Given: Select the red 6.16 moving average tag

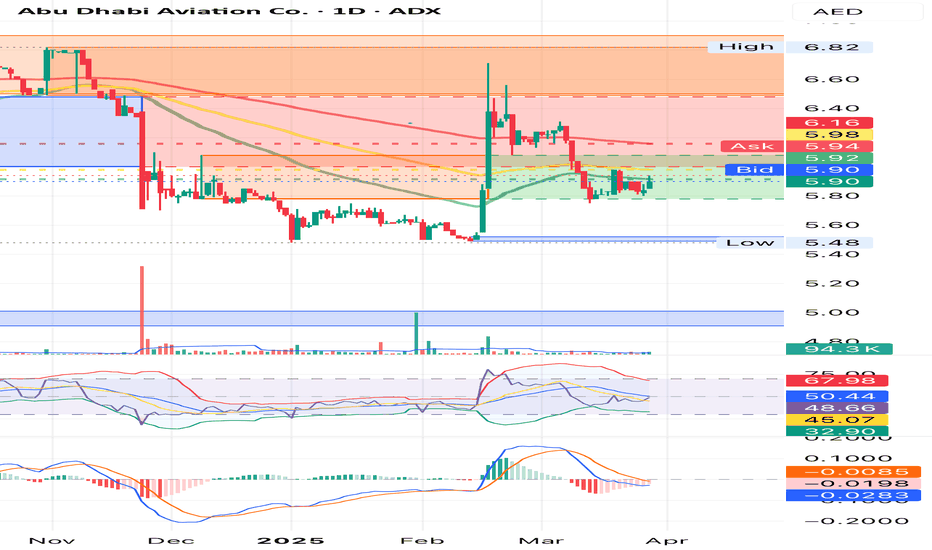Looking at the screenshot, I should [829, 122].
